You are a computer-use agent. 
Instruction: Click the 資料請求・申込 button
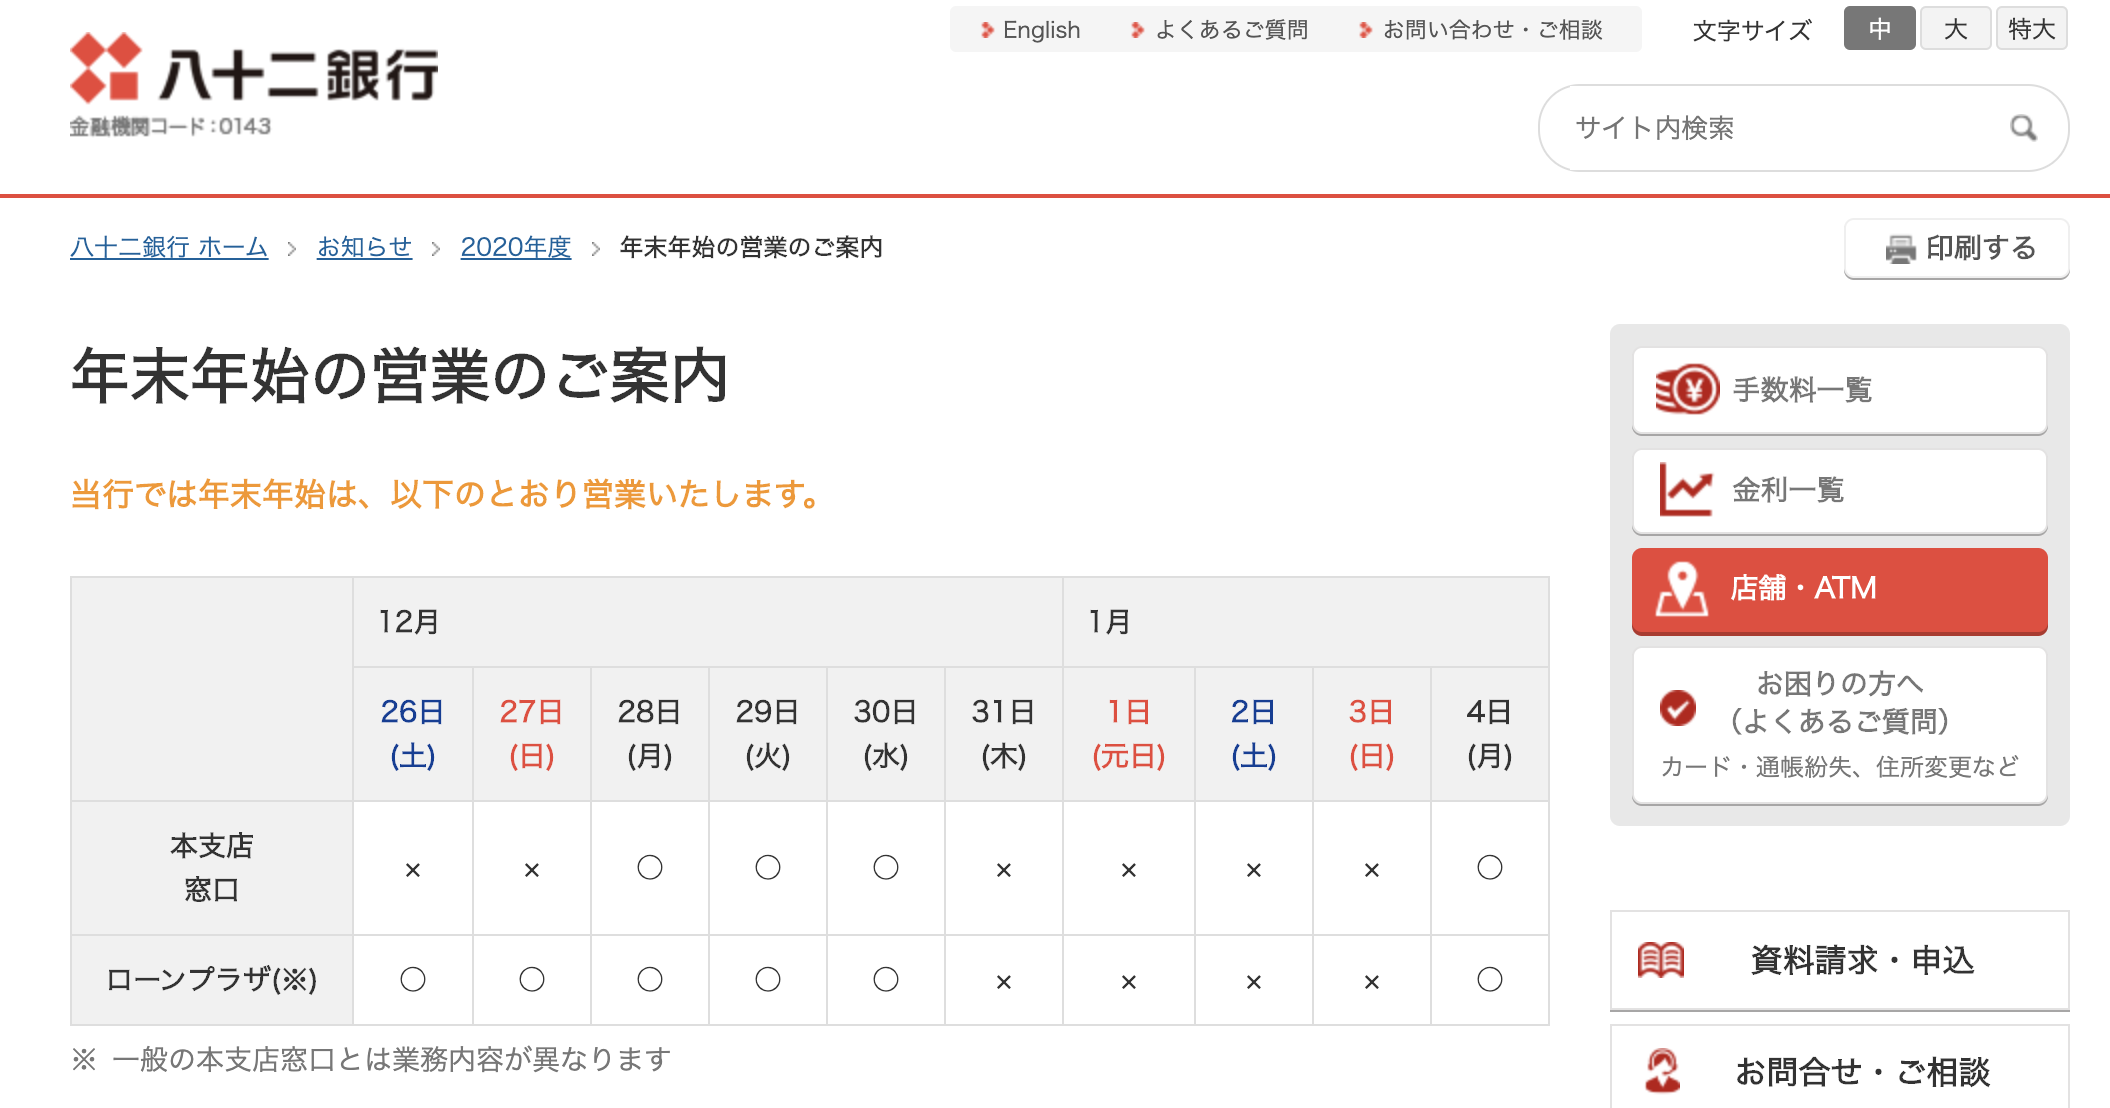click(1839, 961)
